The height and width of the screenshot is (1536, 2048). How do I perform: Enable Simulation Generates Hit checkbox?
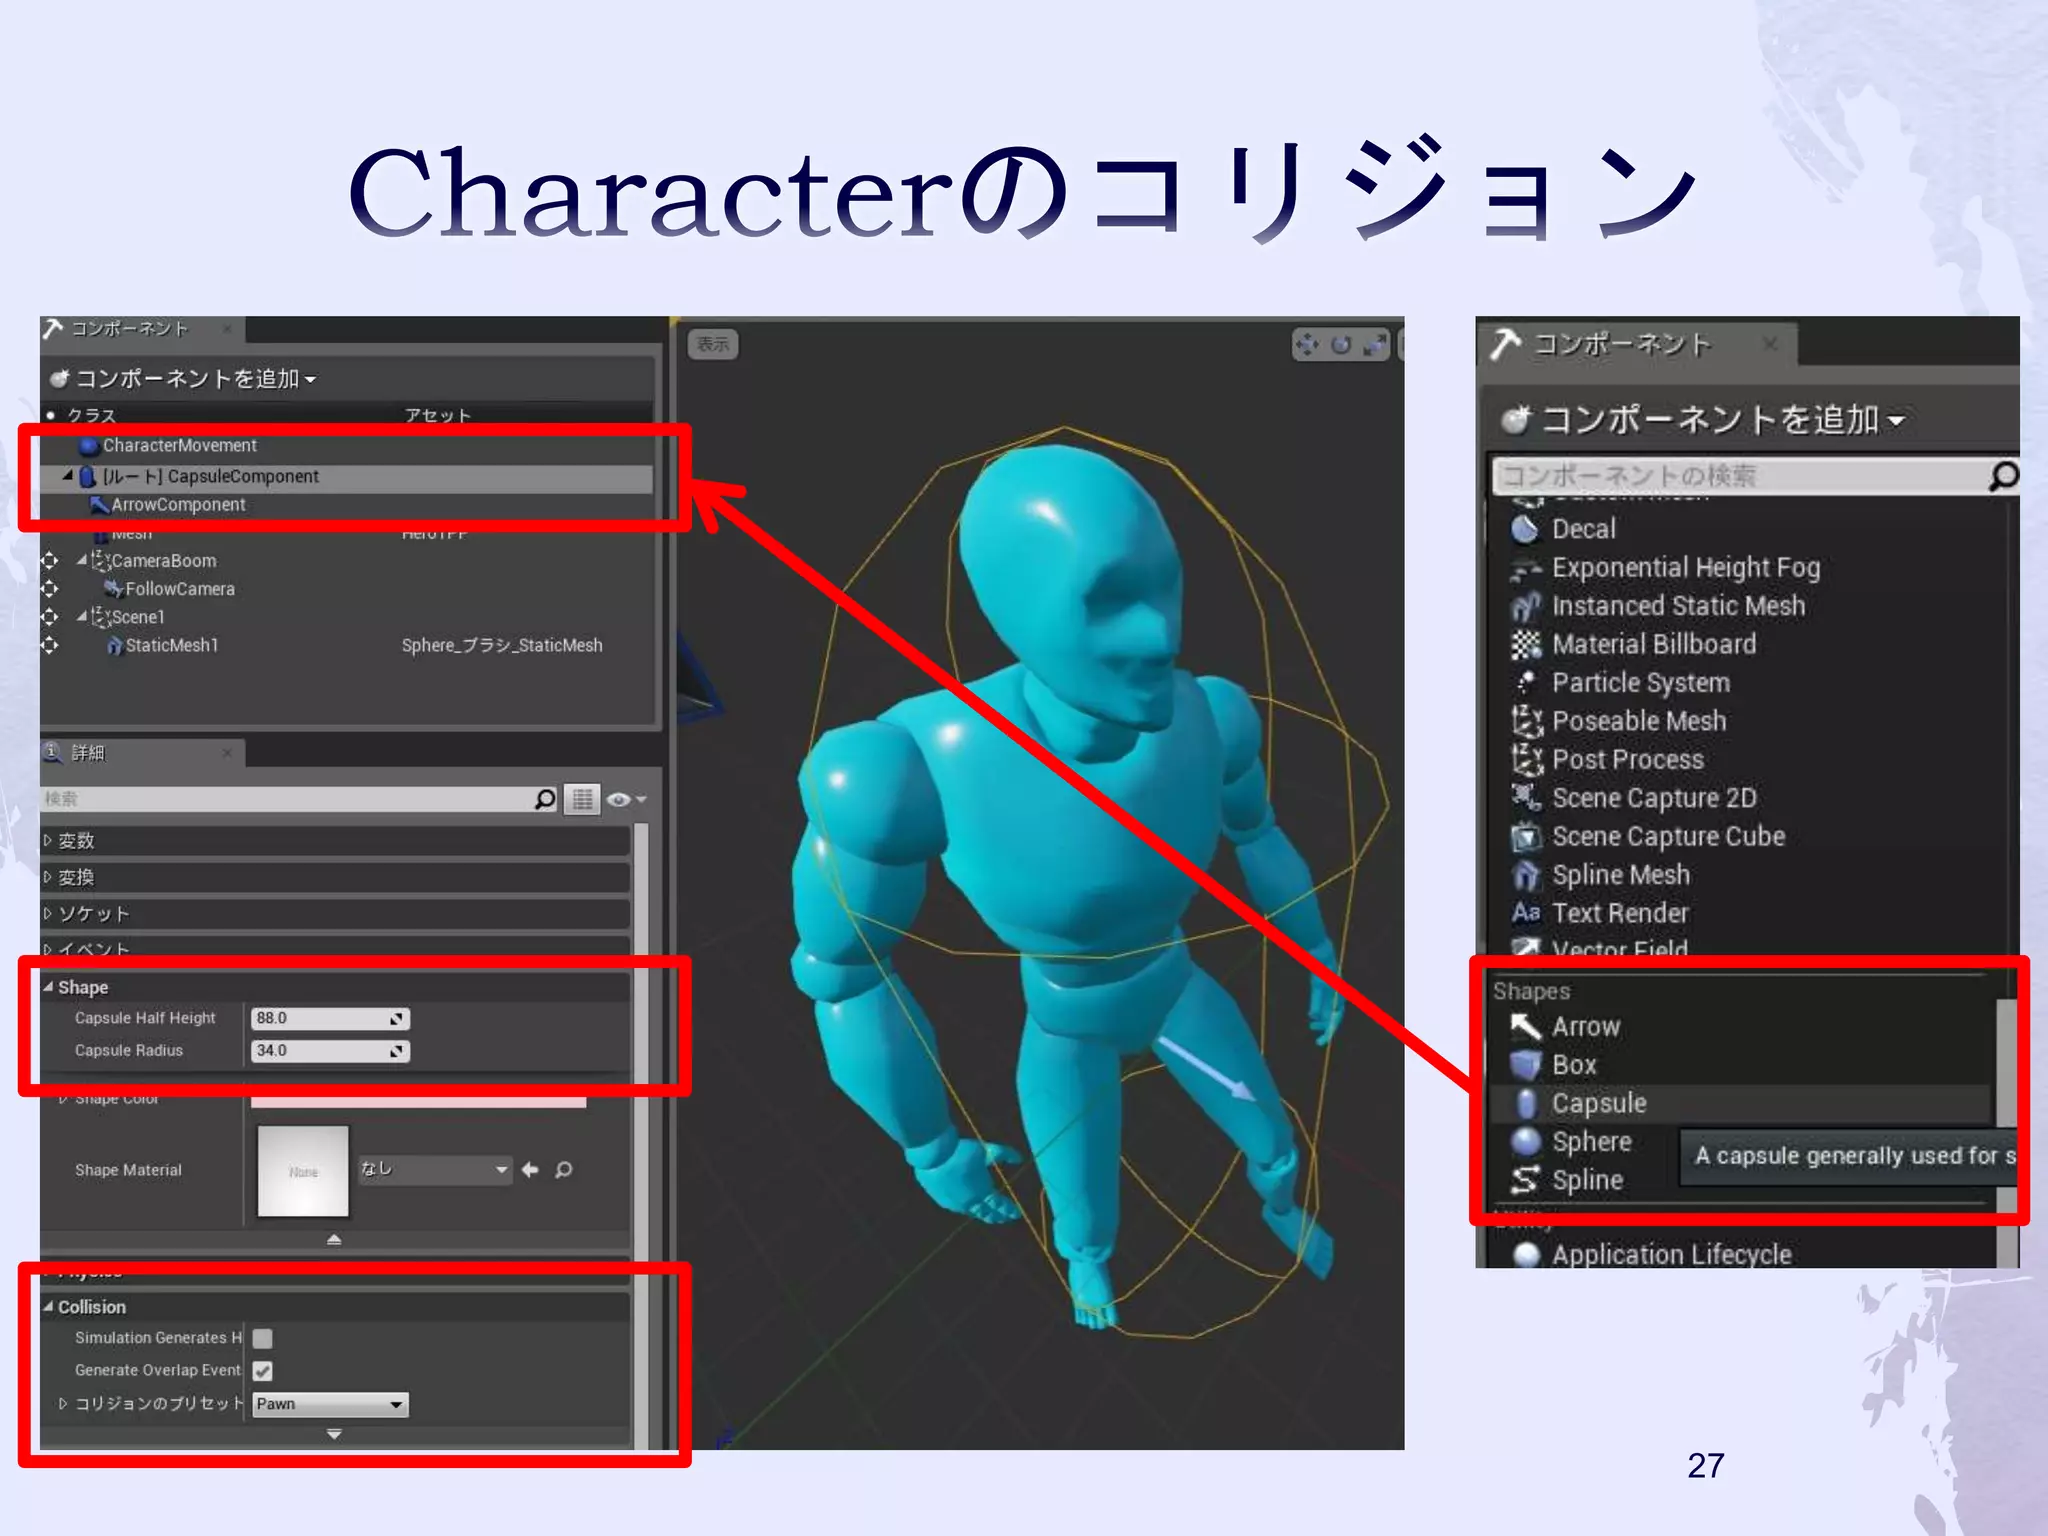[x=263, y=1338]
